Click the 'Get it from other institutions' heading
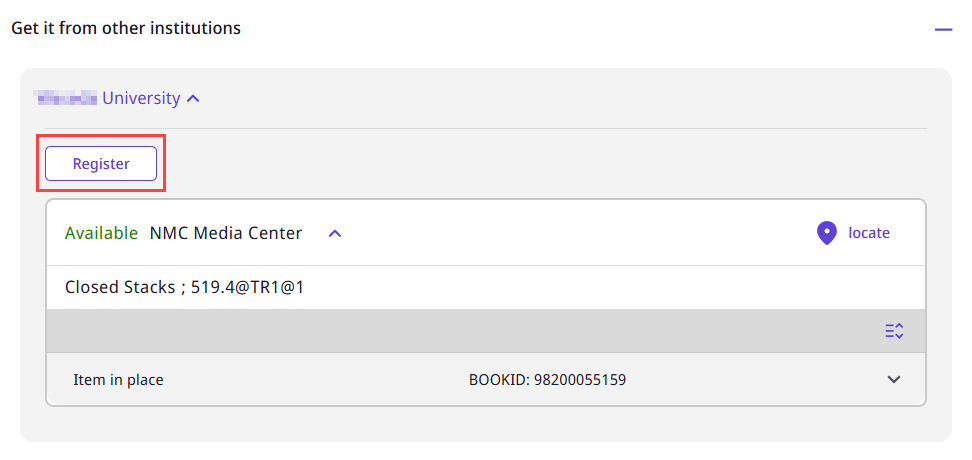Viewport: 972px width, 460px height. (x=126, y=28)
